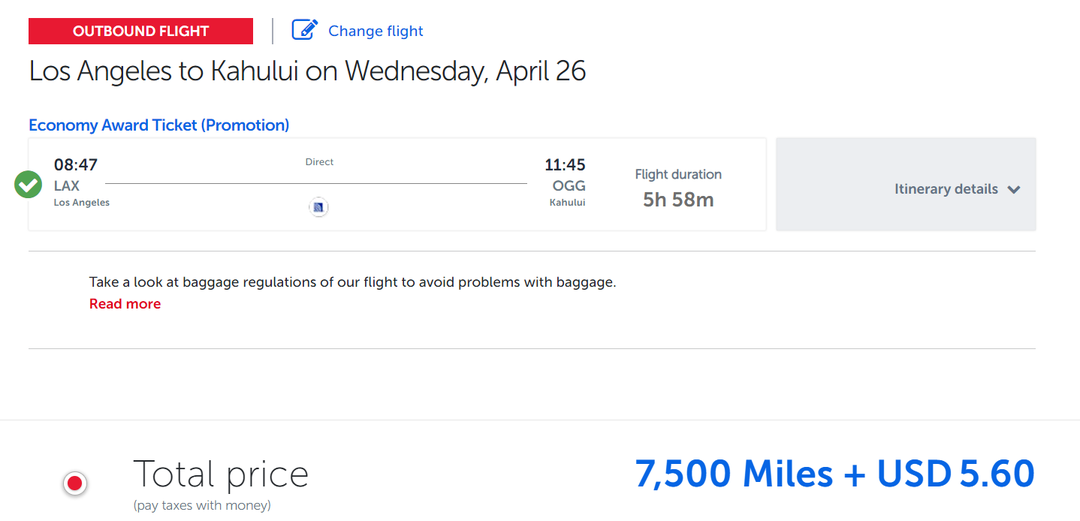Select the OGG airport code
This screenshot has width=1080, height=521.
click(569, 186)
